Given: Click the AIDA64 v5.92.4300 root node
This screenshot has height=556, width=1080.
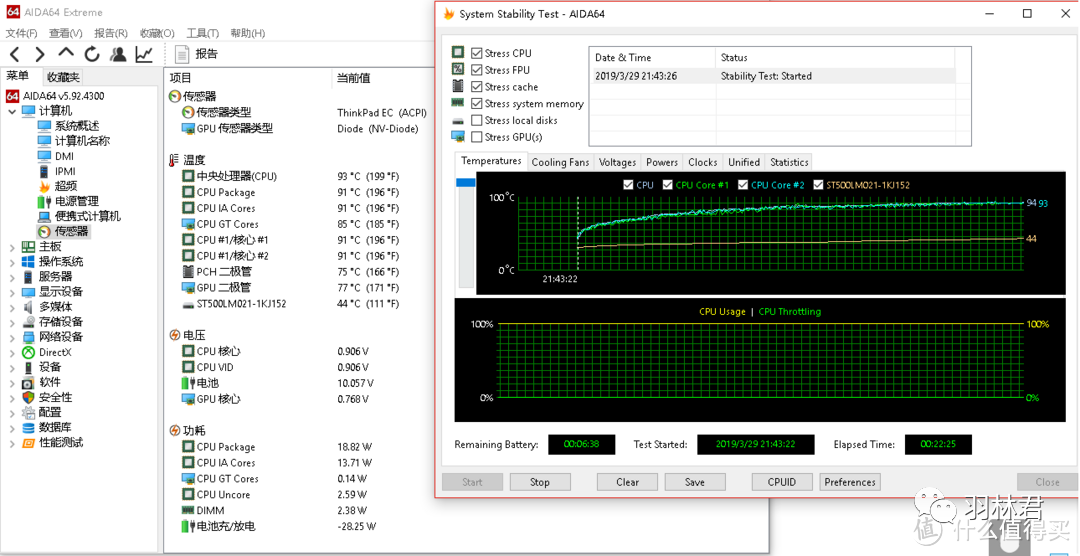Looking at the screenshot, I should pyautogui.click(x=63, y=96).
